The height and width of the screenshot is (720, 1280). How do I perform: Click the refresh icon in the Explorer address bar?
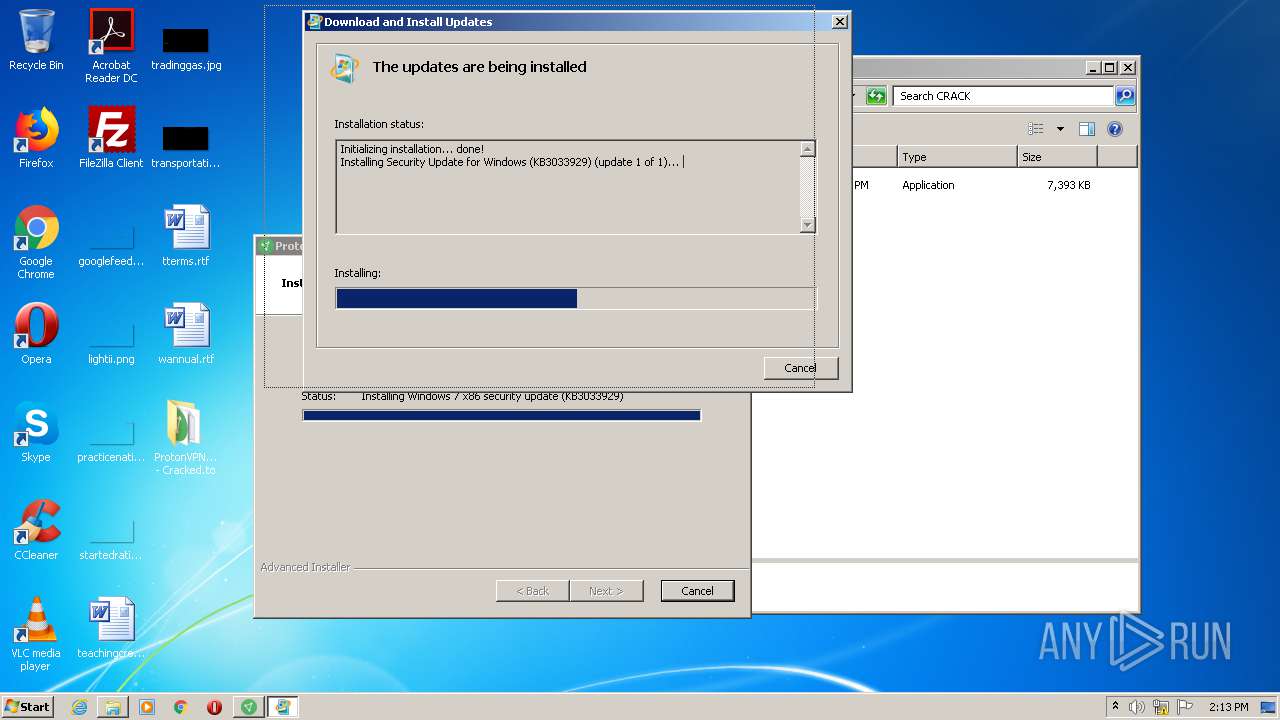tap(876, 96)
